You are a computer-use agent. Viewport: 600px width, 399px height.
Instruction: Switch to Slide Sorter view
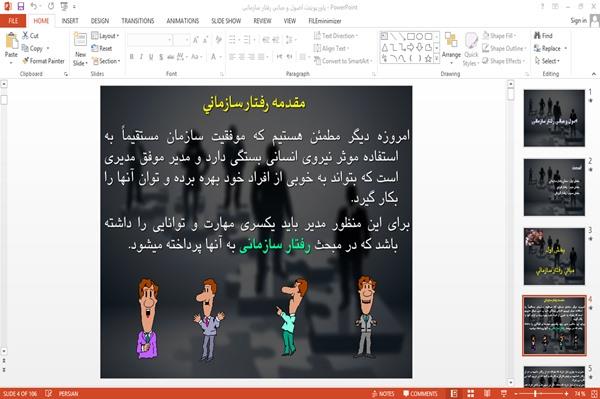pyautogui.click(x=471, y=394)
